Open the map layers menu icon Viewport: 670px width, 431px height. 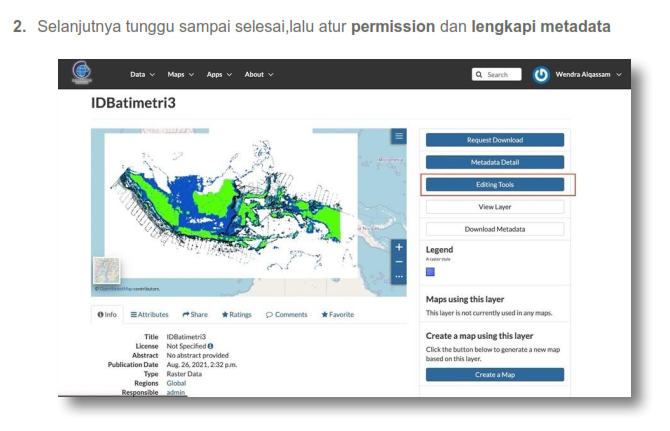coord(399,136)
